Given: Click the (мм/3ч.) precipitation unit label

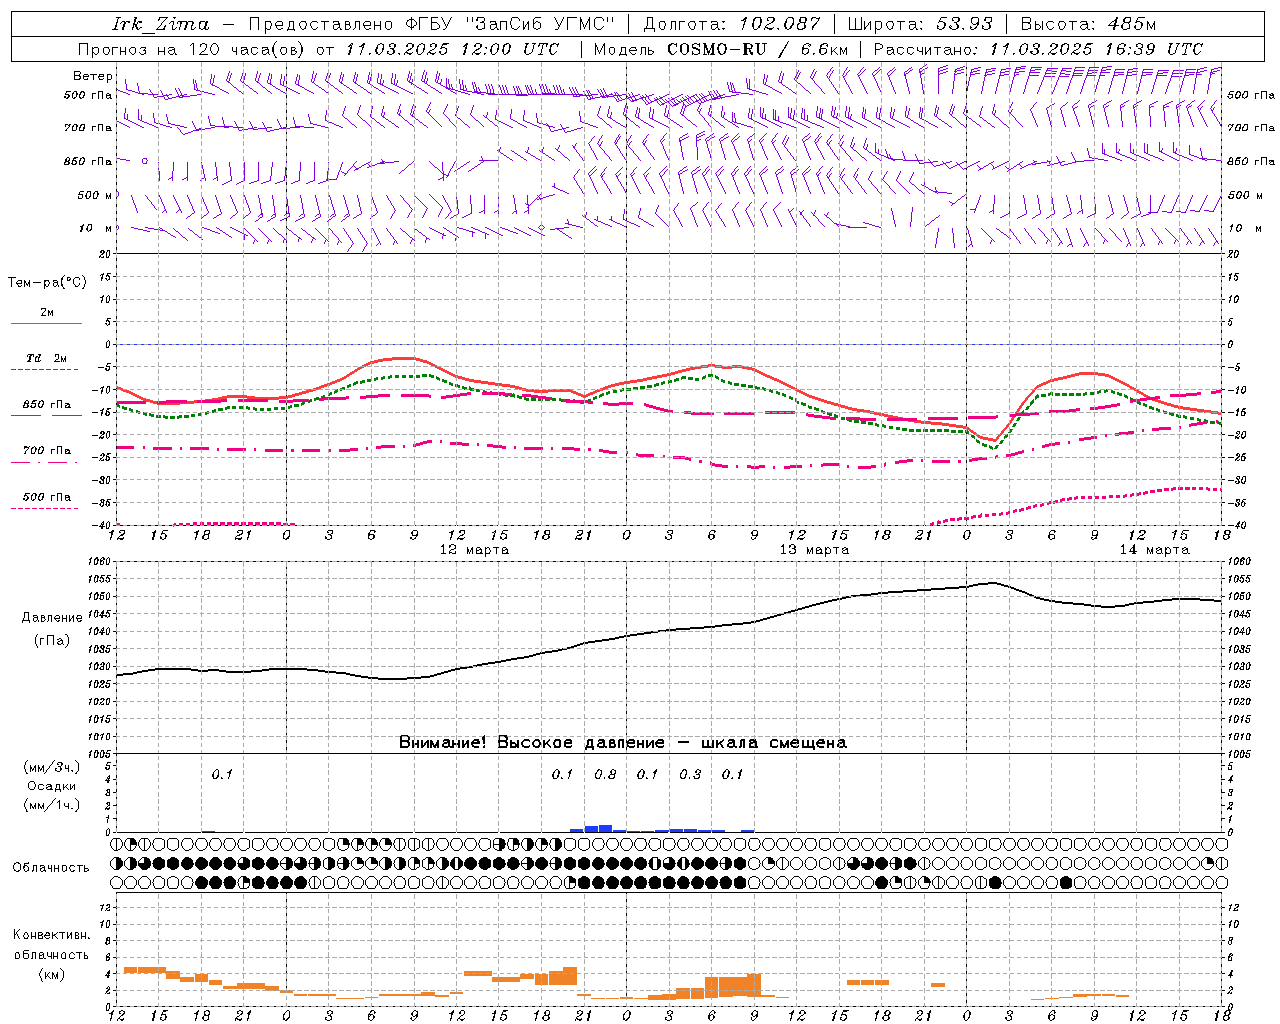Looking at the screenshot, I should pos(51,767).
